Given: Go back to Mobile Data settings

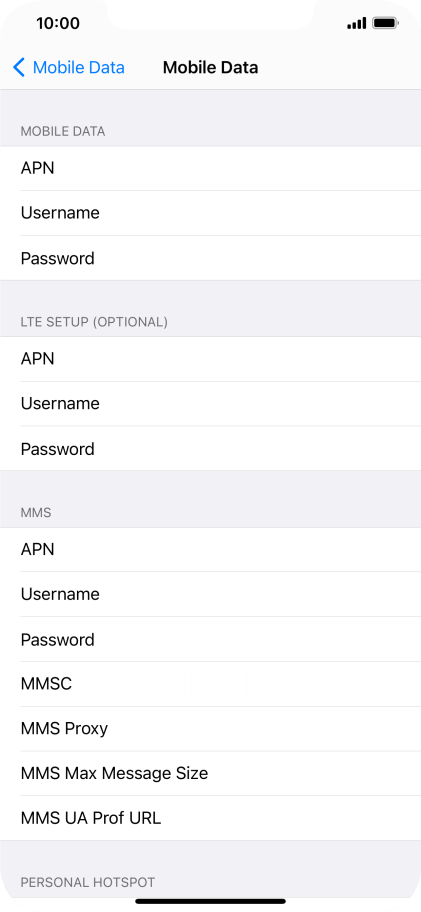Looking at the screenshot, I should click(x=69, y=67).
